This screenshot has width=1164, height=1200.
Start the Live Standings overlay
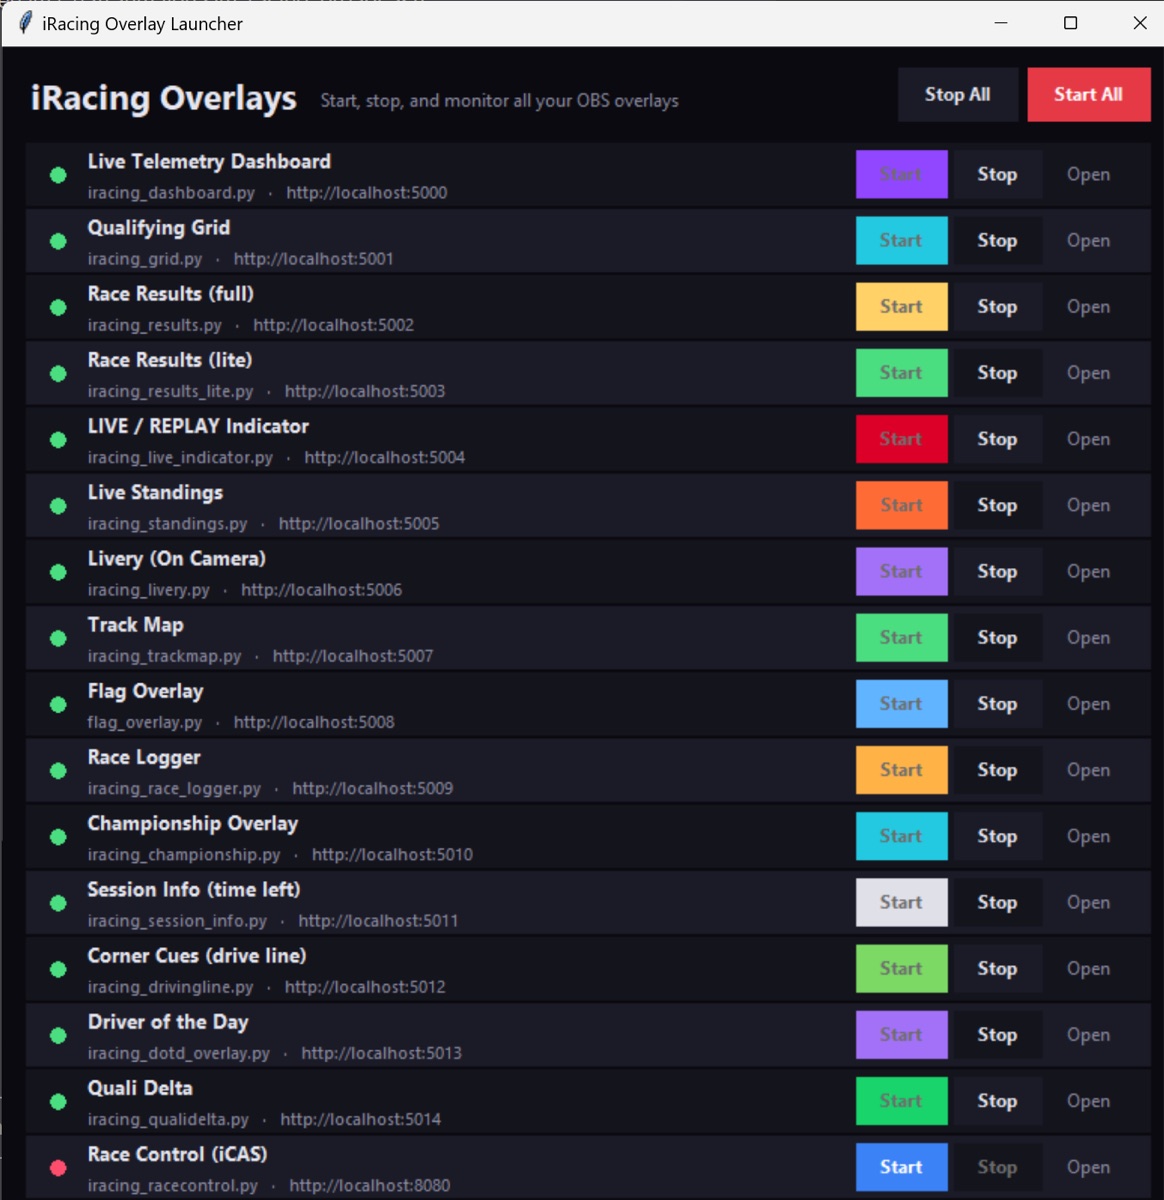pyautogui.click(x=901, y=506)
